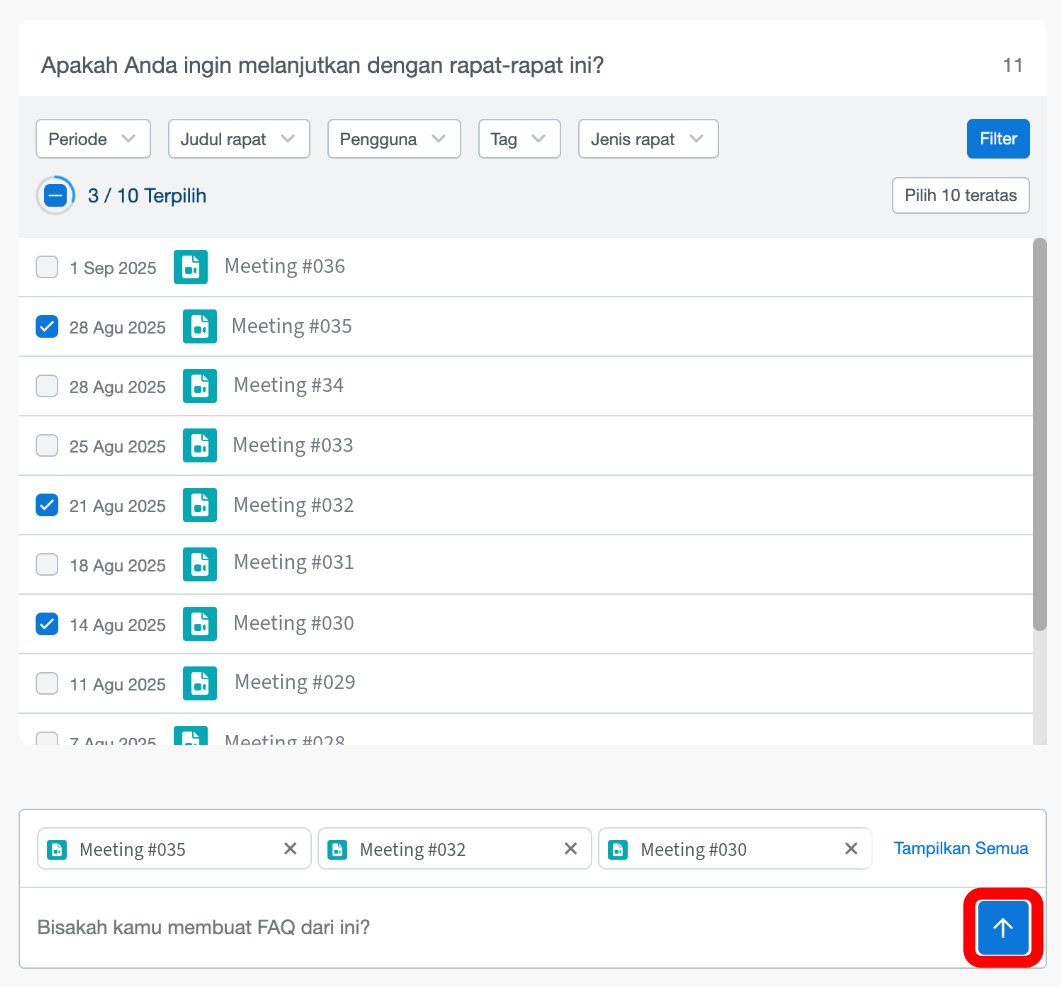The width and height of the screenshot is (1061, 987).
Task: Click the Meeting #036 title
Action: 285,267
